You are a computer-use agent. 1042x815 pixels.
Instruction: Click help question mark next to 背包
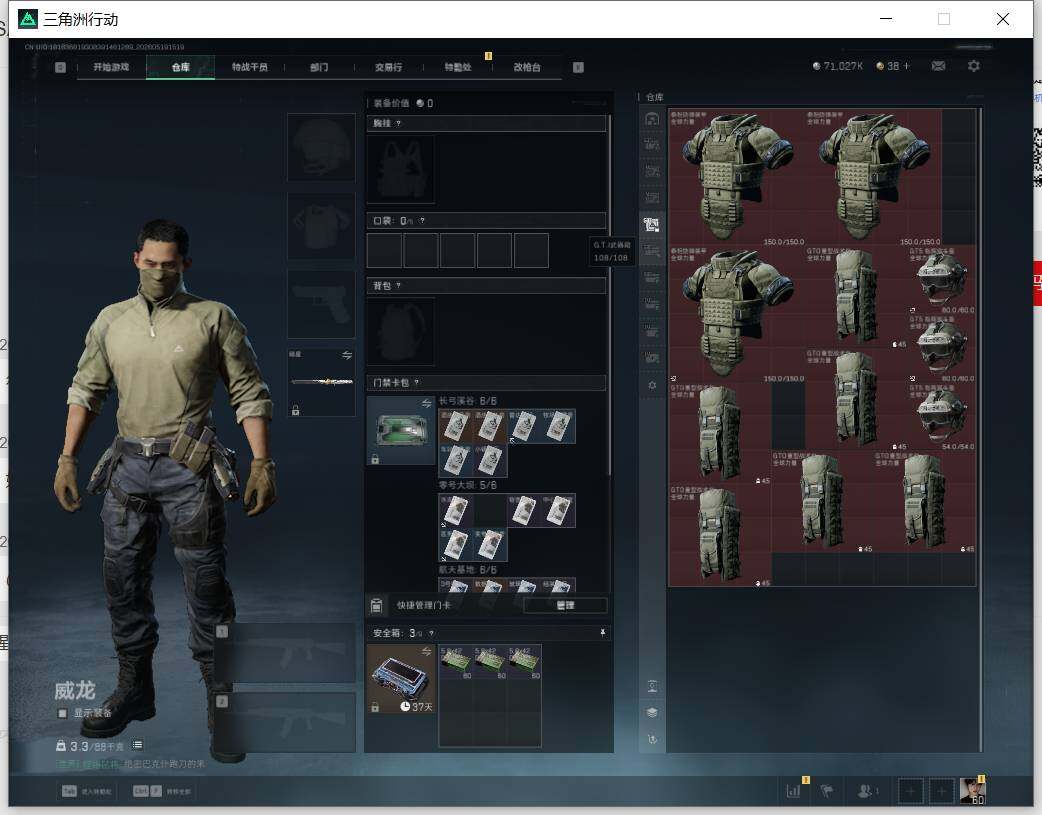click(398, 286)
